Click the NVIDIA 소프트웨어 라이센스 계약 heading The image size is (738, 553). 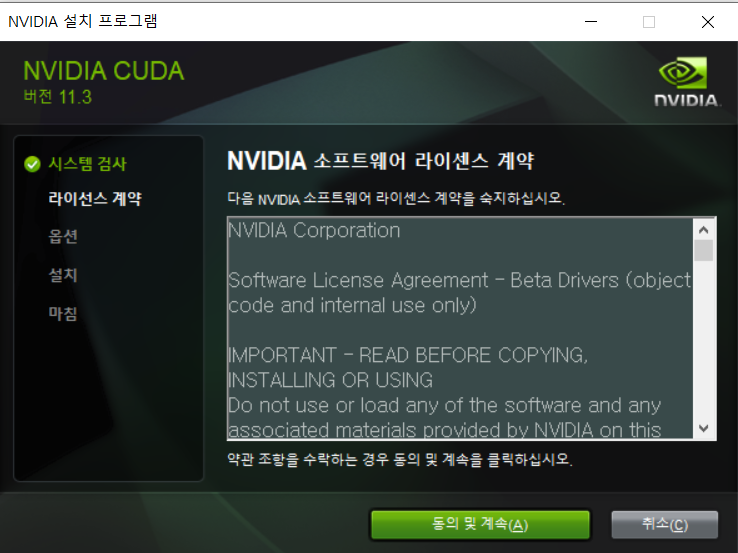[380, 161]
